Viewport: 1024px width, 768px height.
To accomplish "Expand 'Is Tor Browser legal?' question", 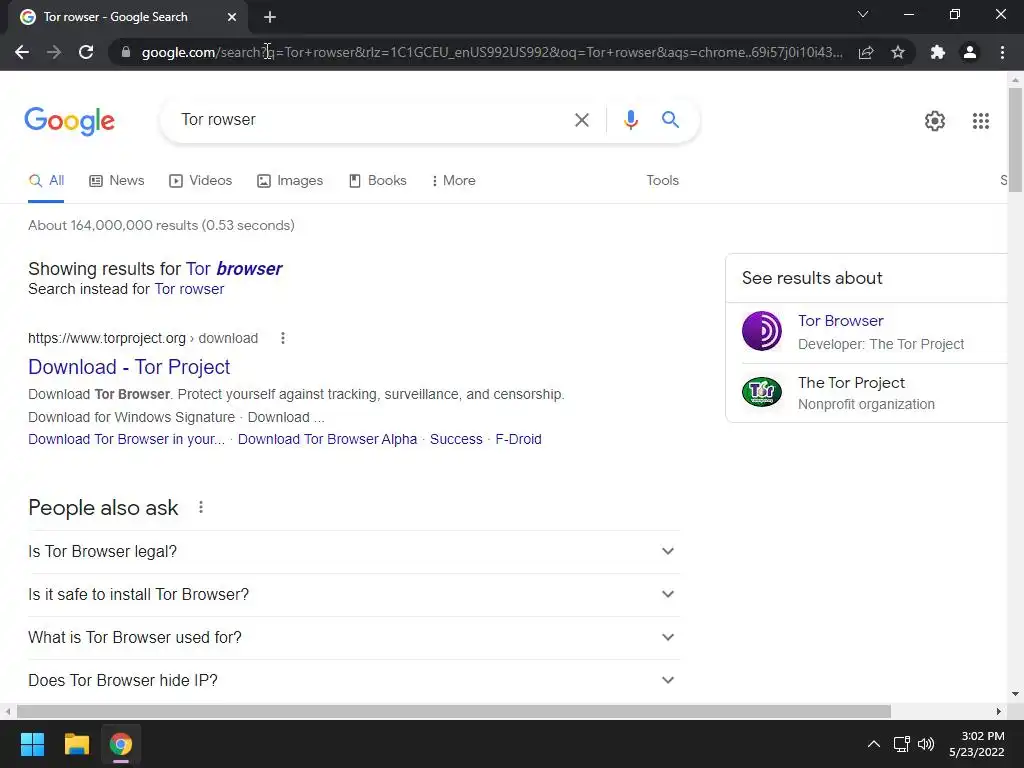I will click(x=353, y=552).
